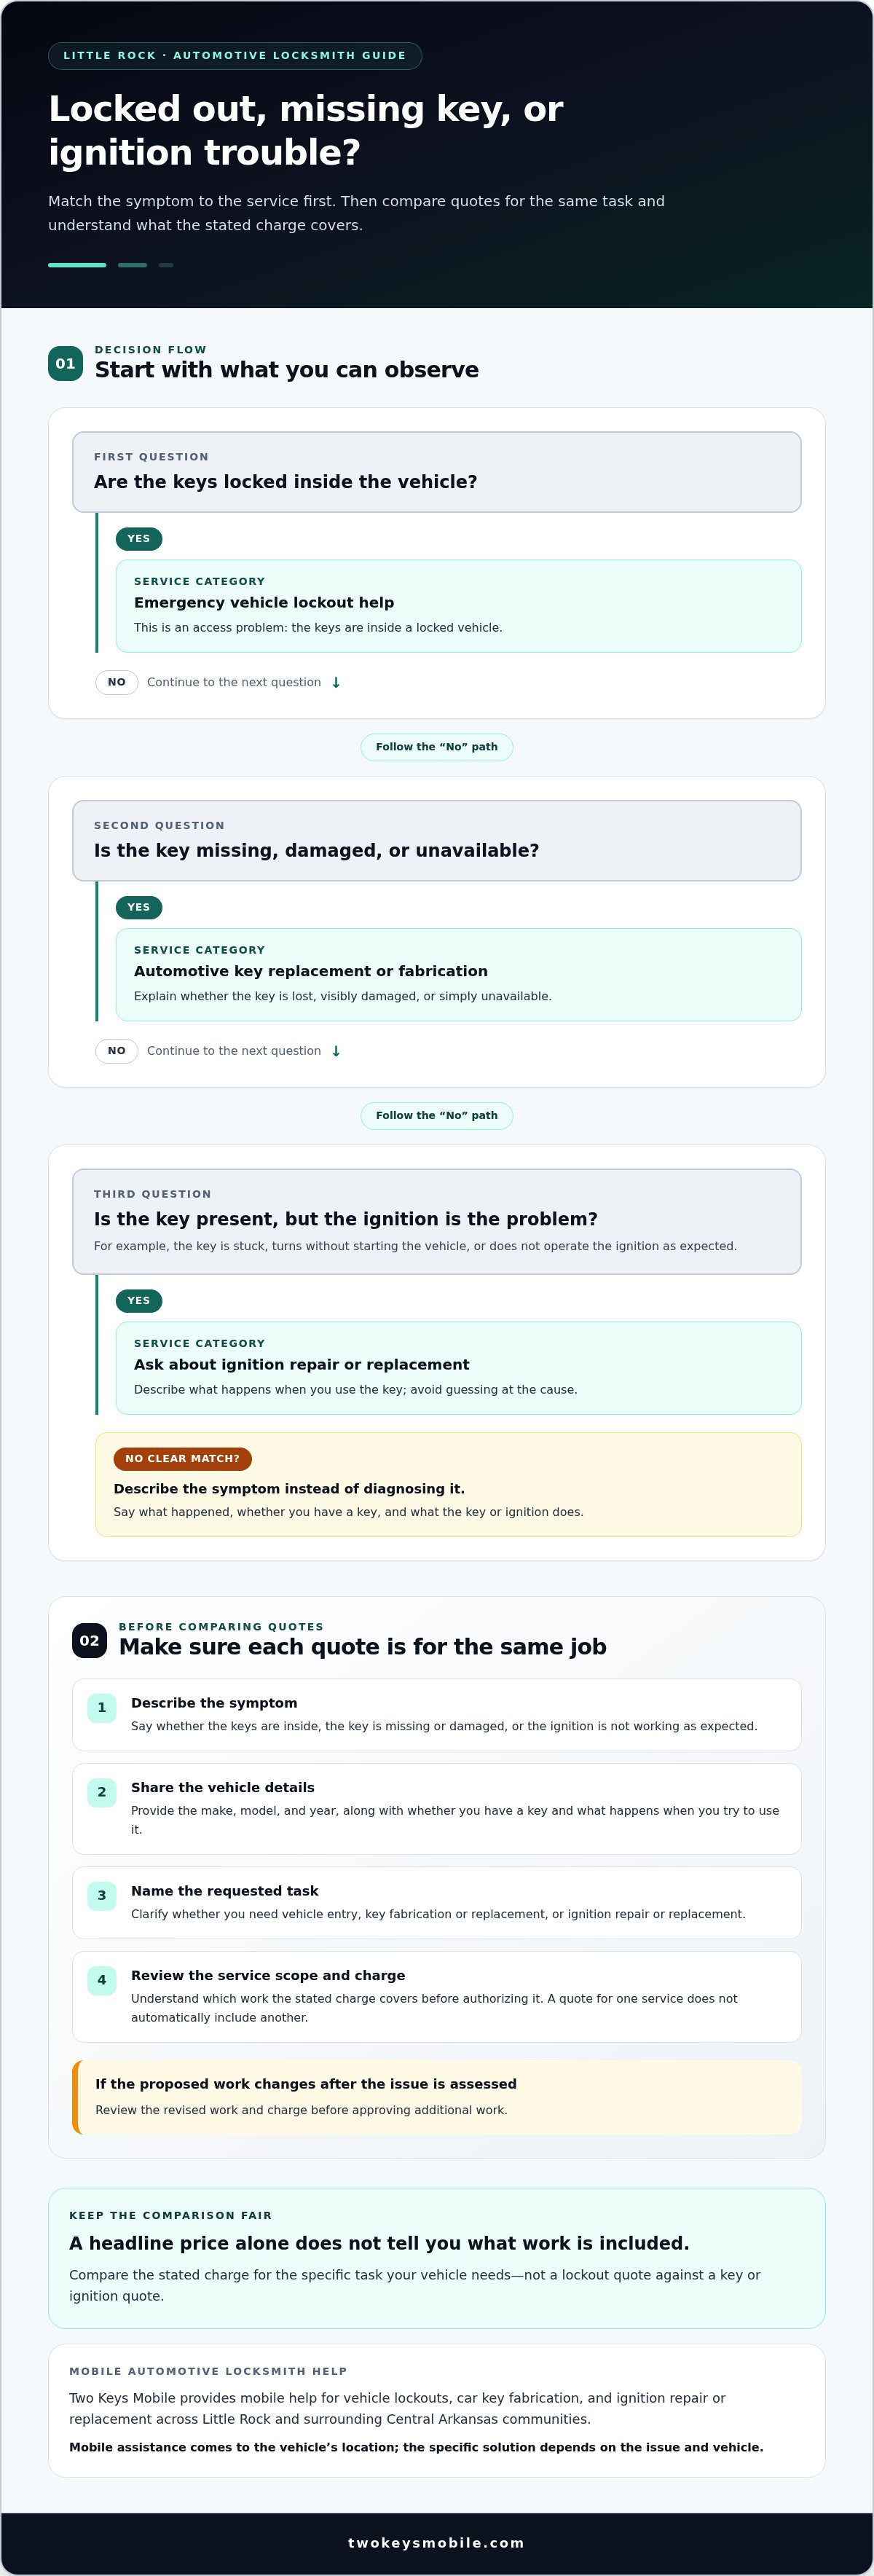874x2576 pixels.
Task: Expand the second question about missing key
Action: click(437, 841)
